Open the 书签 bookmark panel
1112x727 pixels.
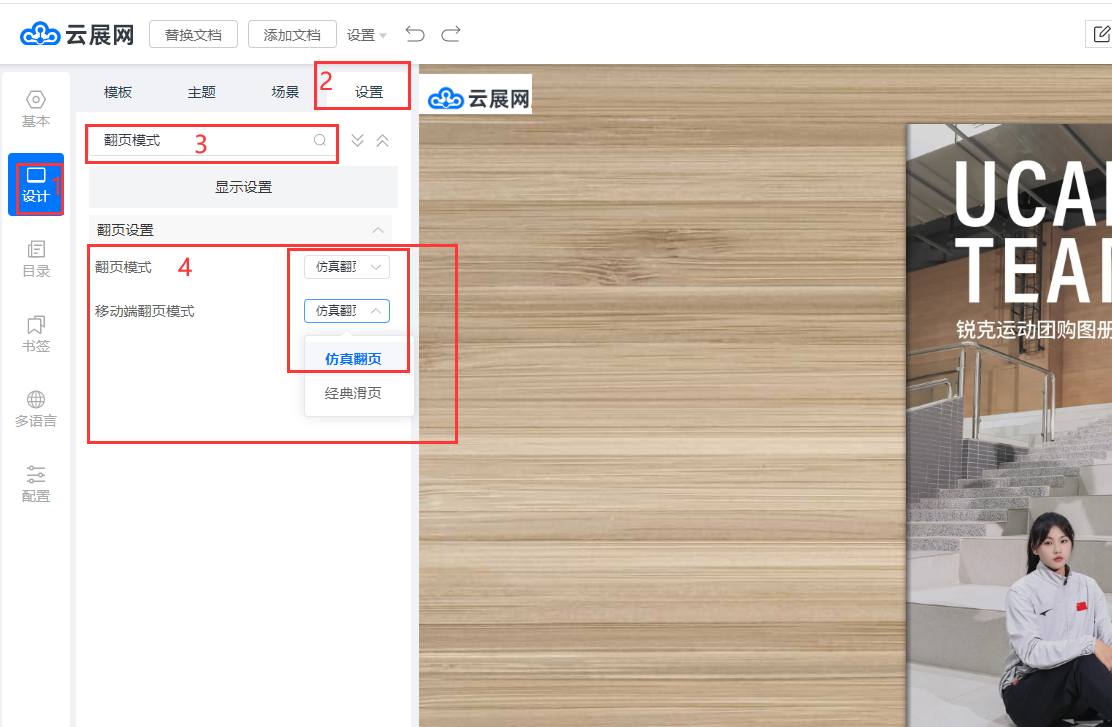(x=36, y=334)
